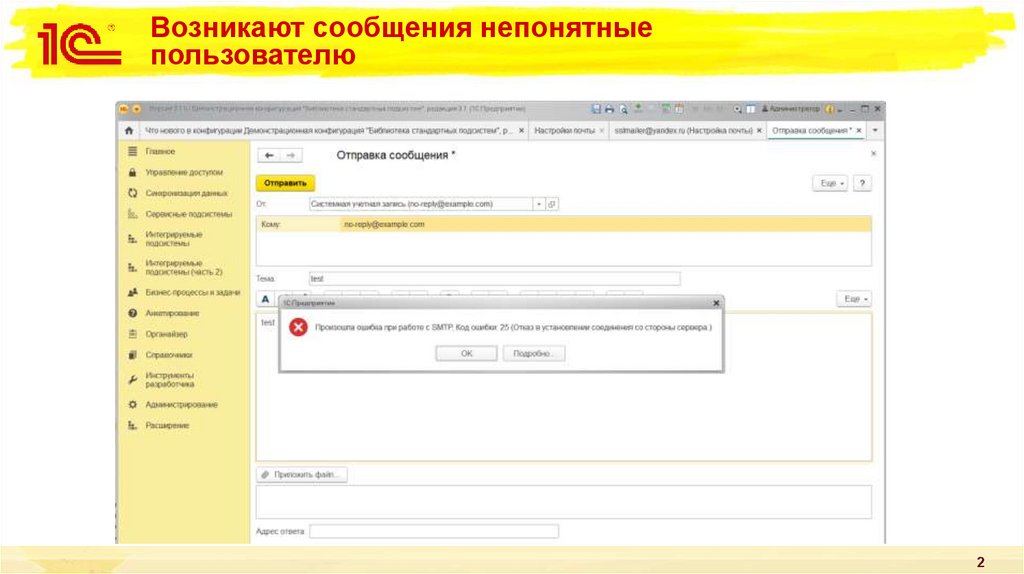The image size is (1024, 574).
Task: Navigate forward with the right arrow
Action: coord(291,155)
